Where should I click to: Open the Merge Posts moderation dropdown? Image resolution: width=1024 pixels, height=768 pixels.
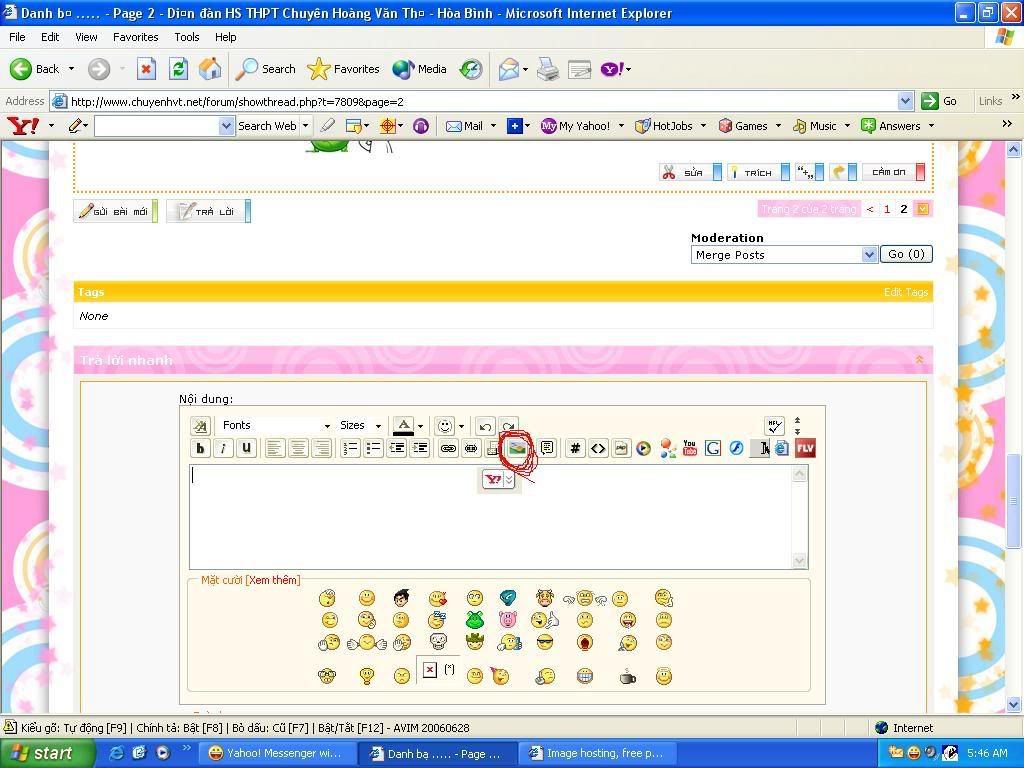[x=784, y=255]
